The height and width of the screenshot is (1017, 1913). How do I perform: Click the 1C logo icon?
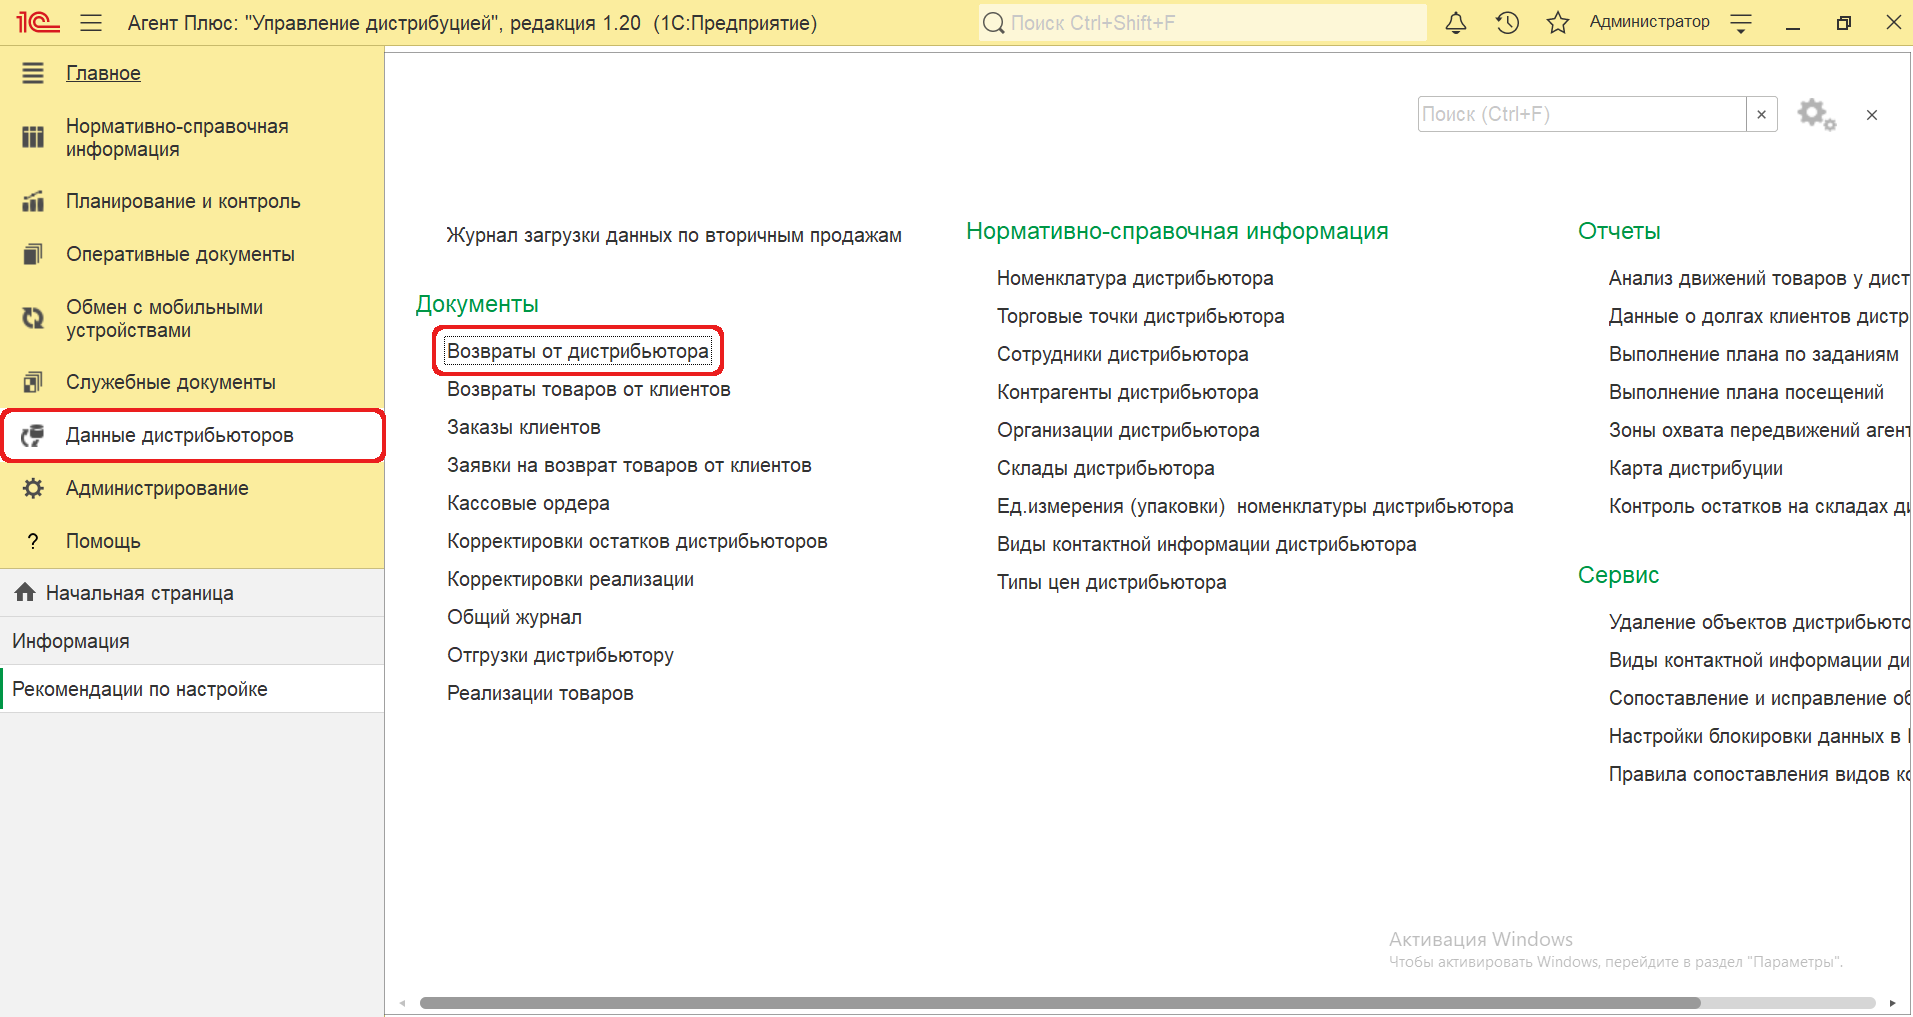(38, 22)
